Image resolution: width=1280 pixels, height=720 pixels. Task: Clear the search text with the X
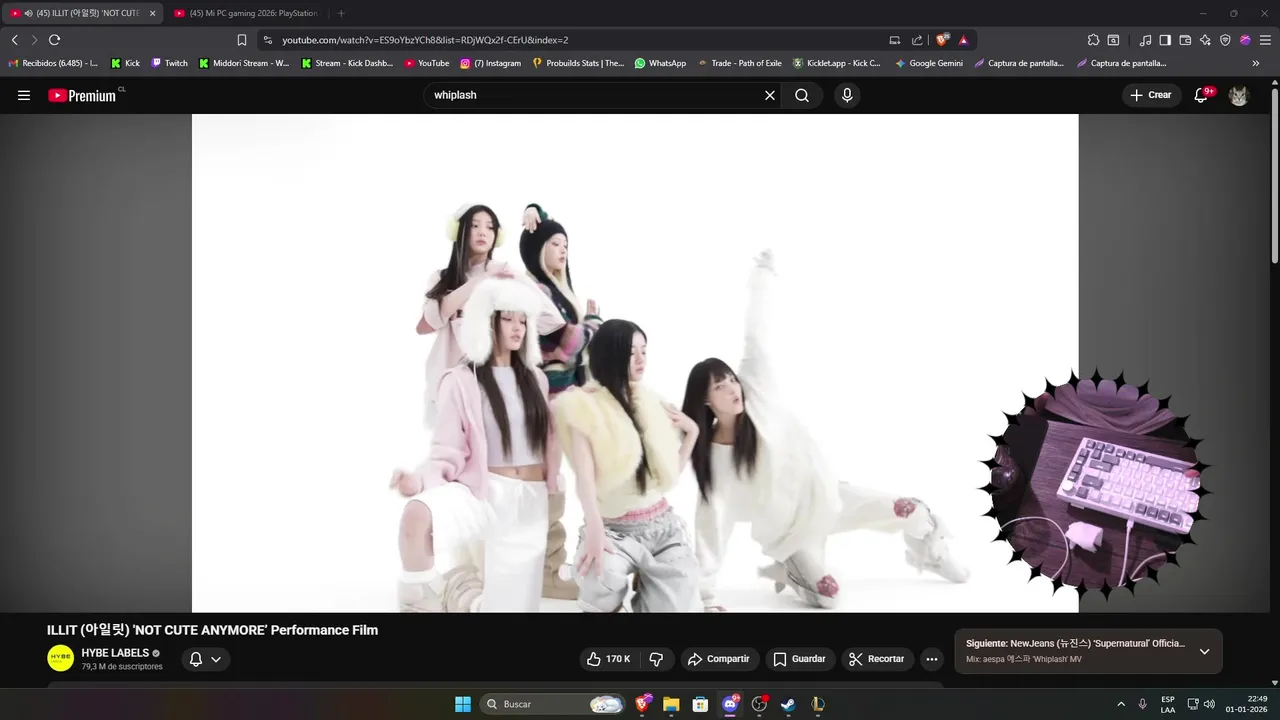tap(770, 95)
